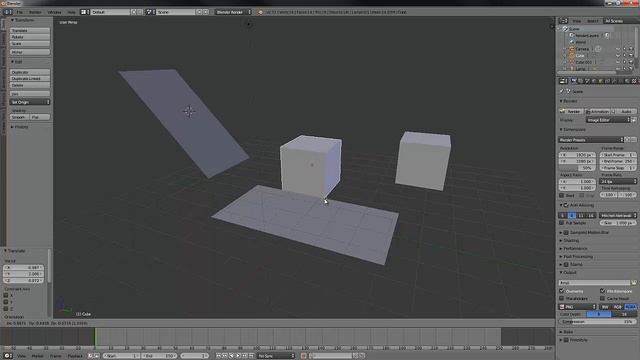Screen dimensions: 640x360
Task: Expand the Shading panel
Action: (570, 241)
